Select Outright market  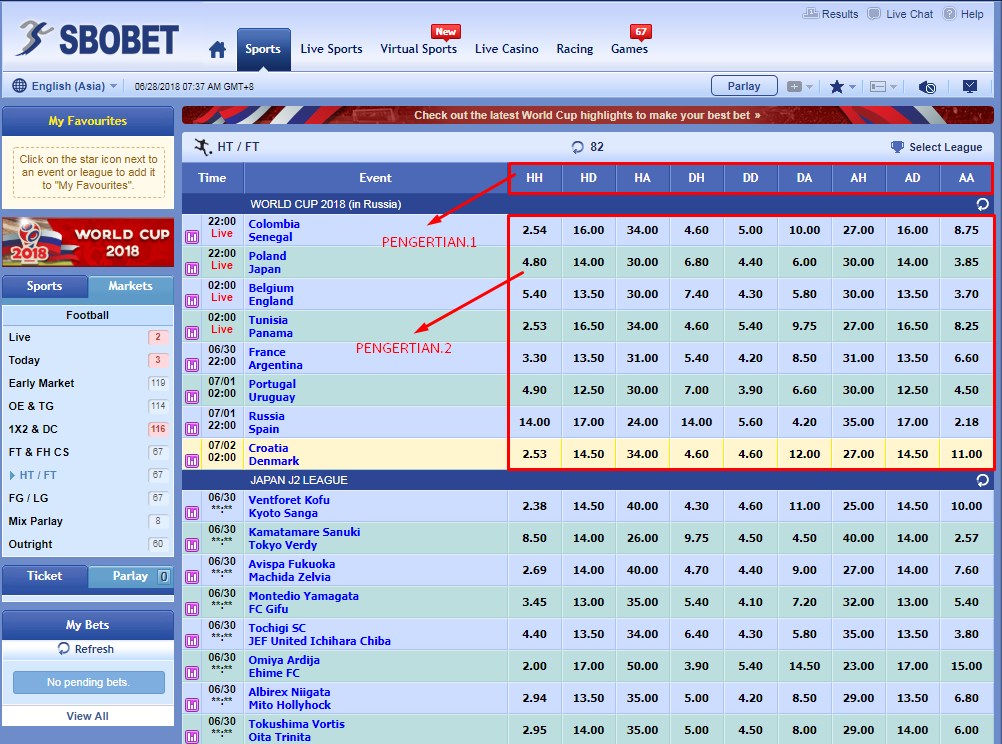click(88, 544)
